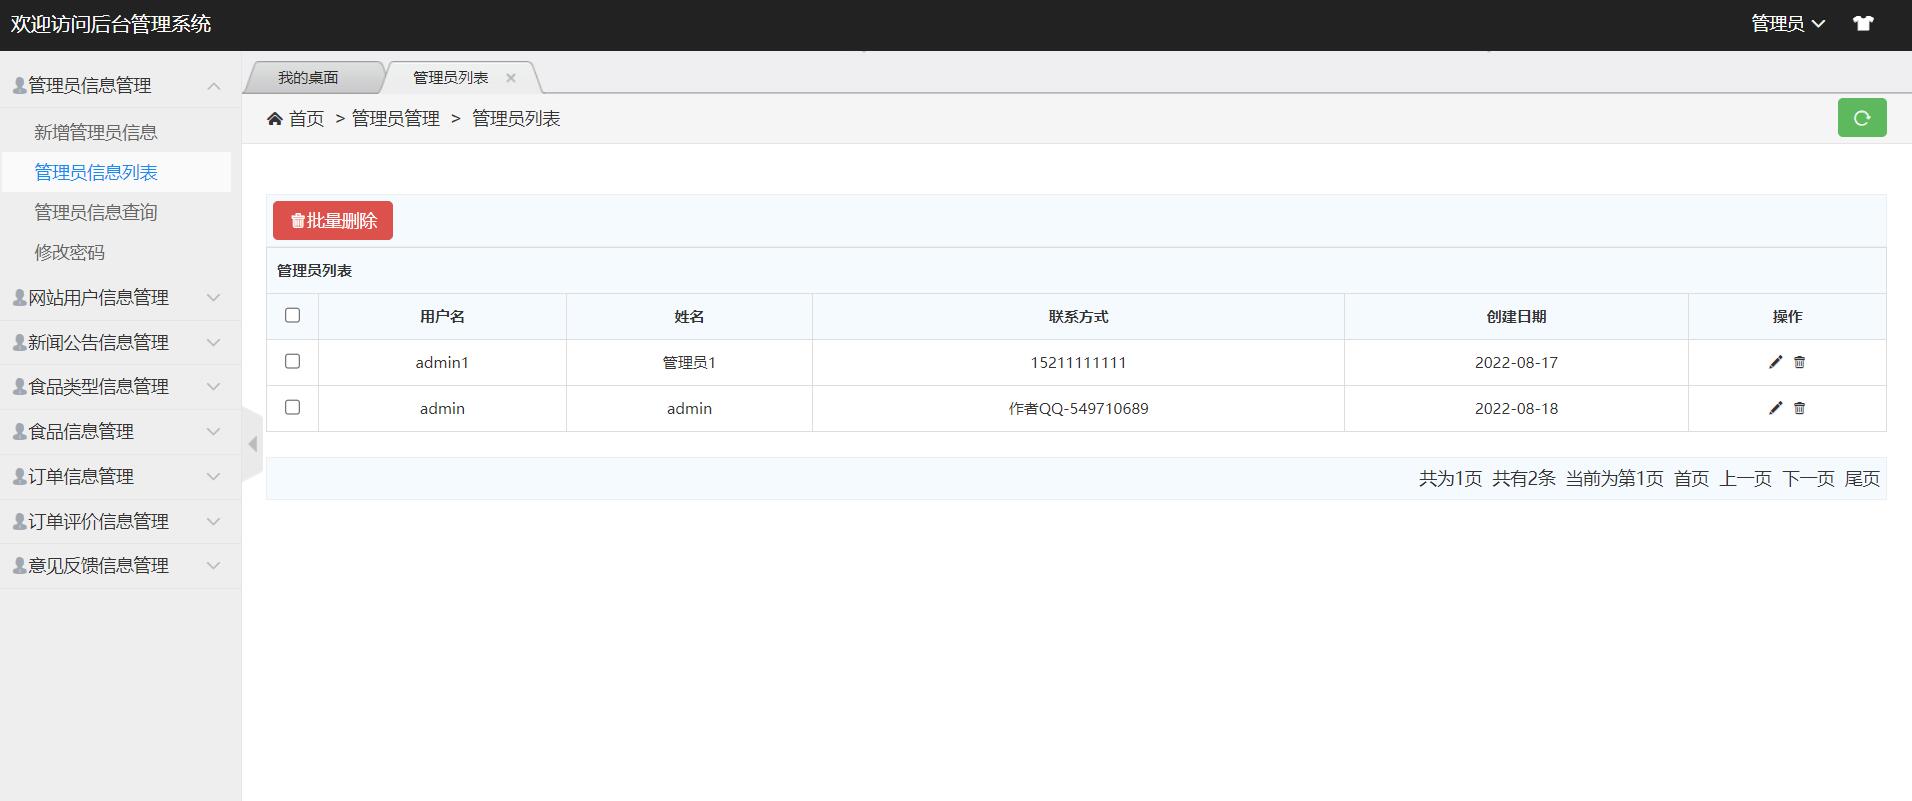Click the green refresh icon button
1912x801 pixels.
point(1862,118)
